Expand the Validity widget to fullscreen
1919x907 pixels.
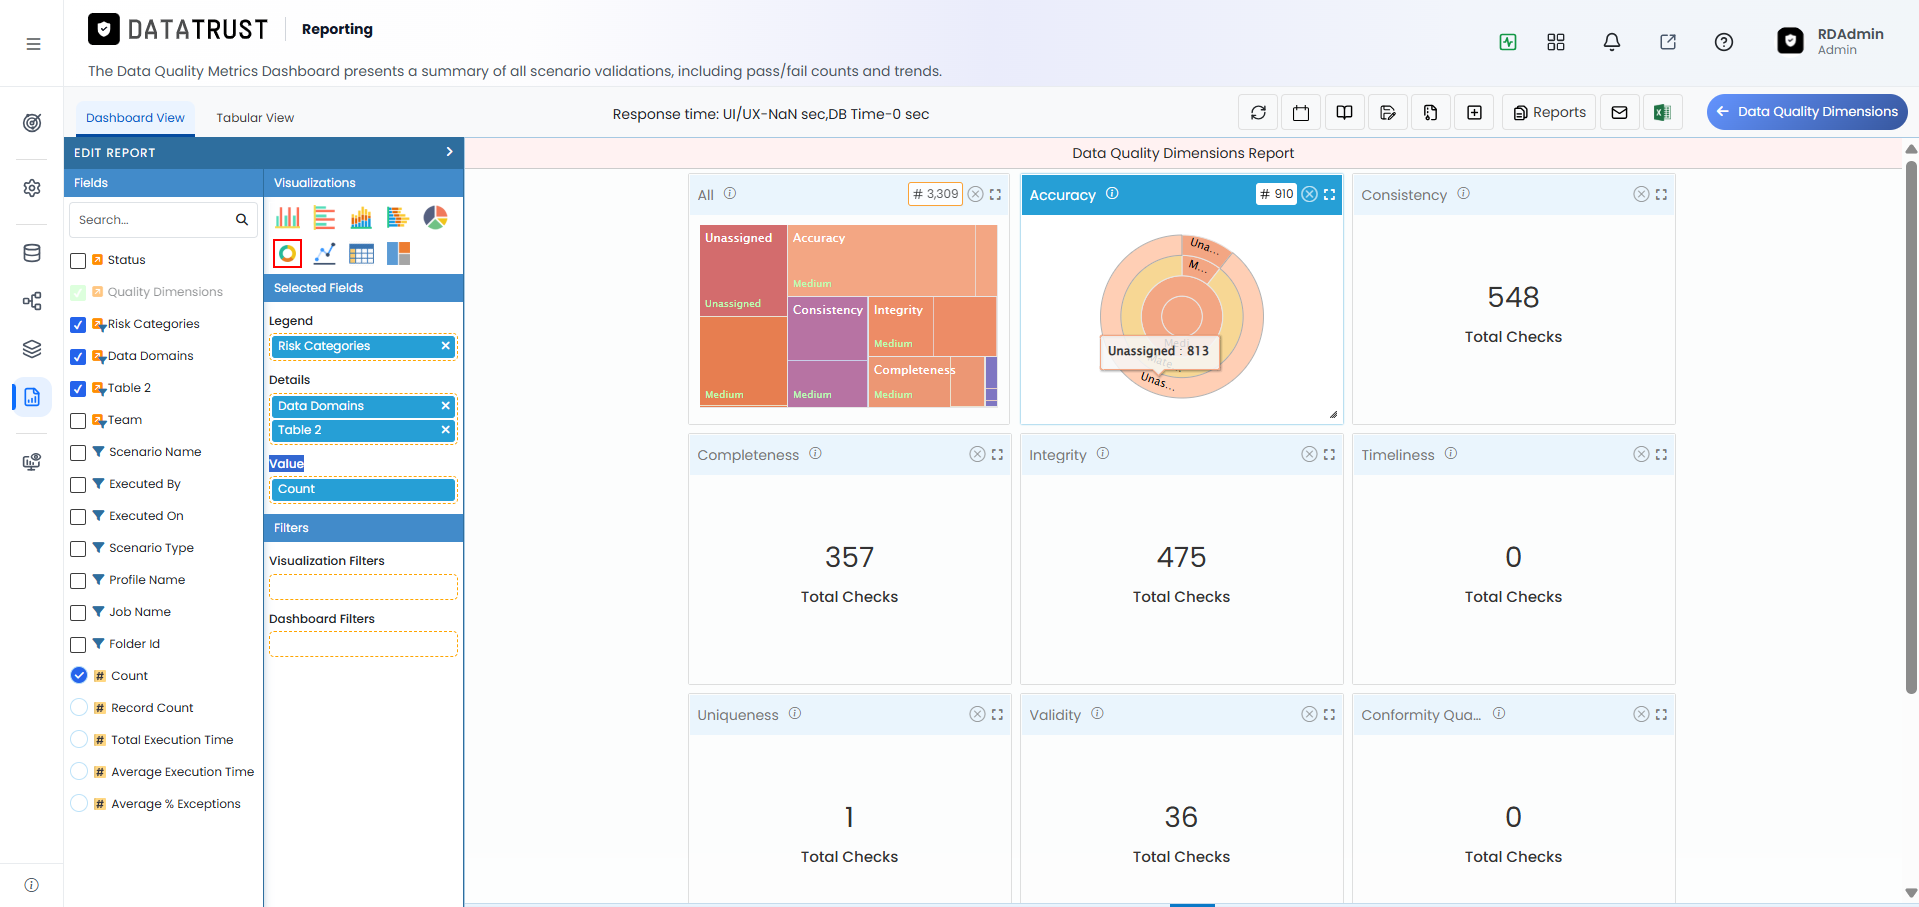coord(1329,714)
